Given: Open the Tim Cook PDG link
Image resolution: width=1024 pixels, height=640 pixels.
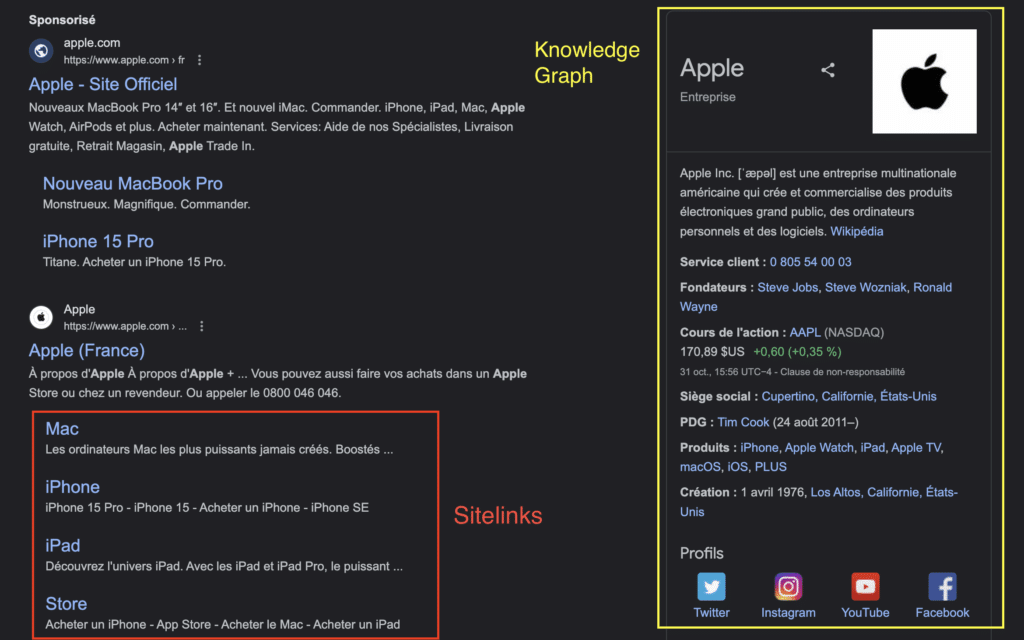Looking at the screenshot, I should [x=743, y=423].
